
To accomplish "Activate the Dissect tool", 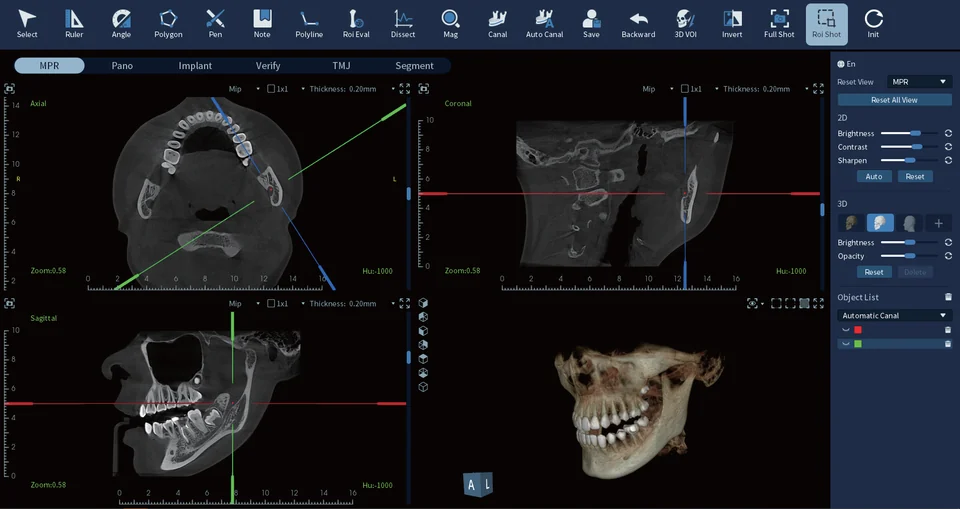I will (403, 25).
